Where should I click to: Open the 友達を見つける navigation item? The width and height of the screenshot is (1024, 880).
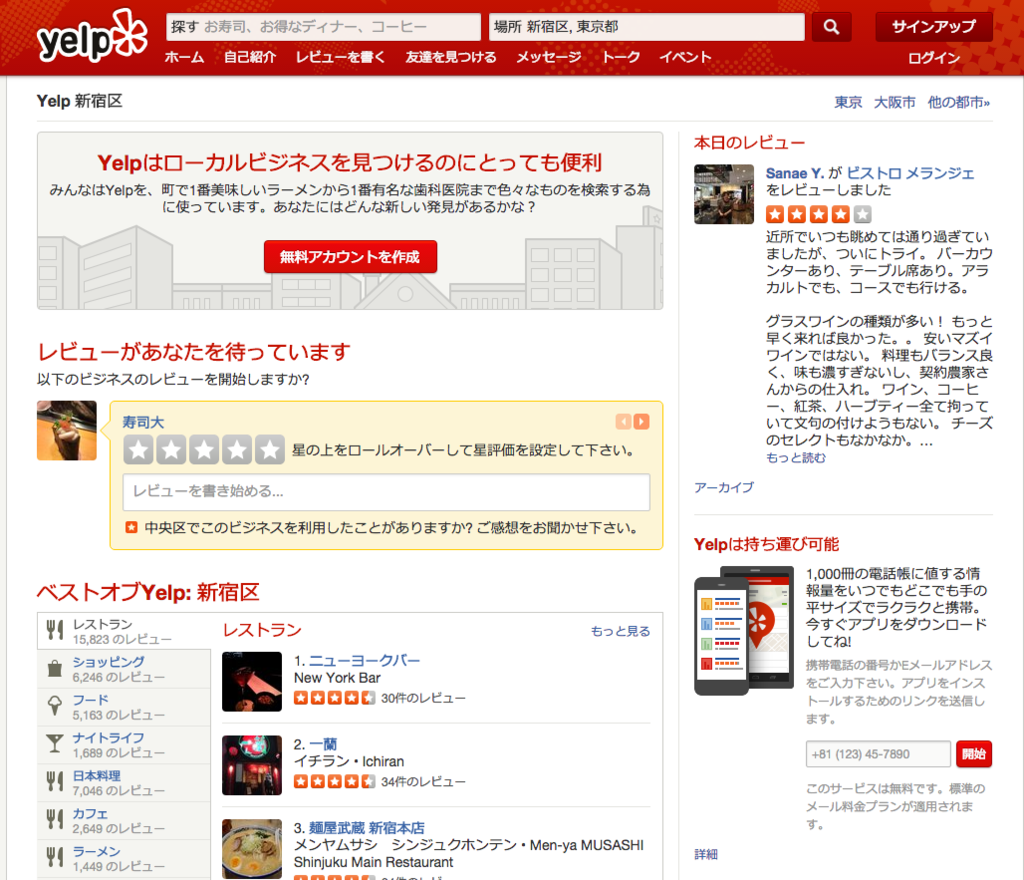point(451,57)
